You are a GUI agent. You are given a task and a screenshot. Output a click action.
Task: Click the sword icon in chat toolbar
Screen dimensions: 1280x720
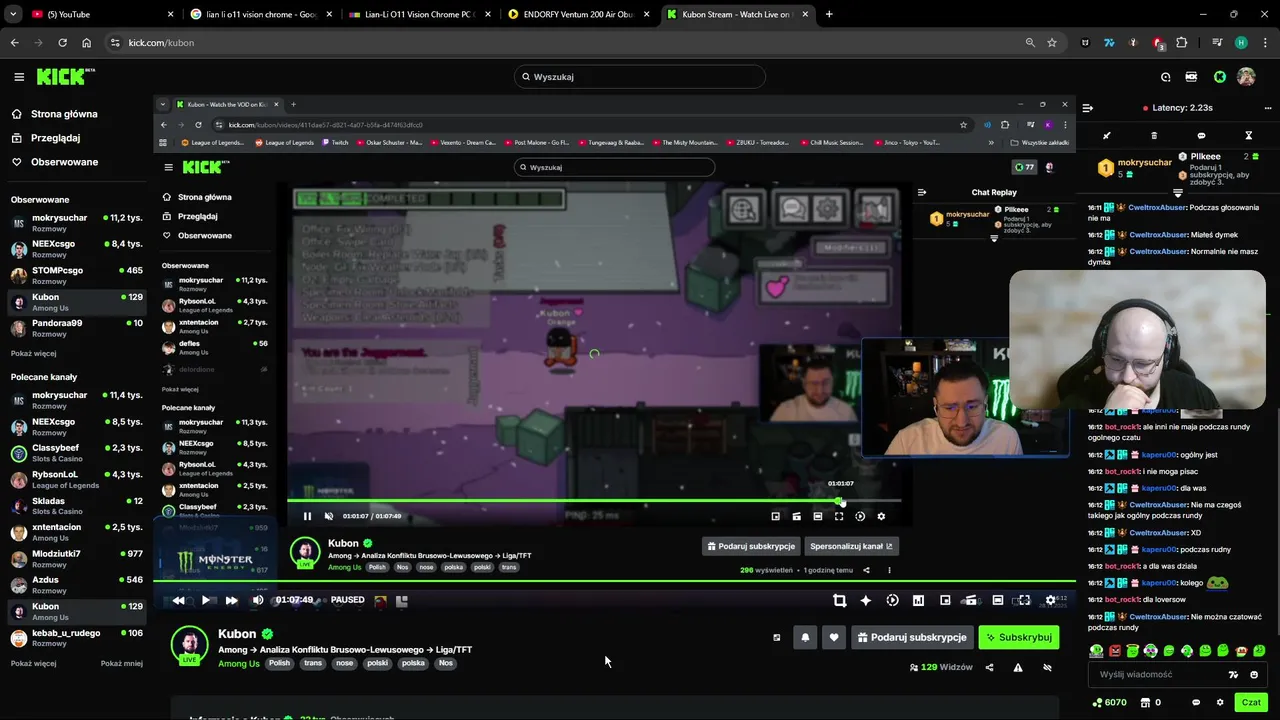pos(1107,135)
